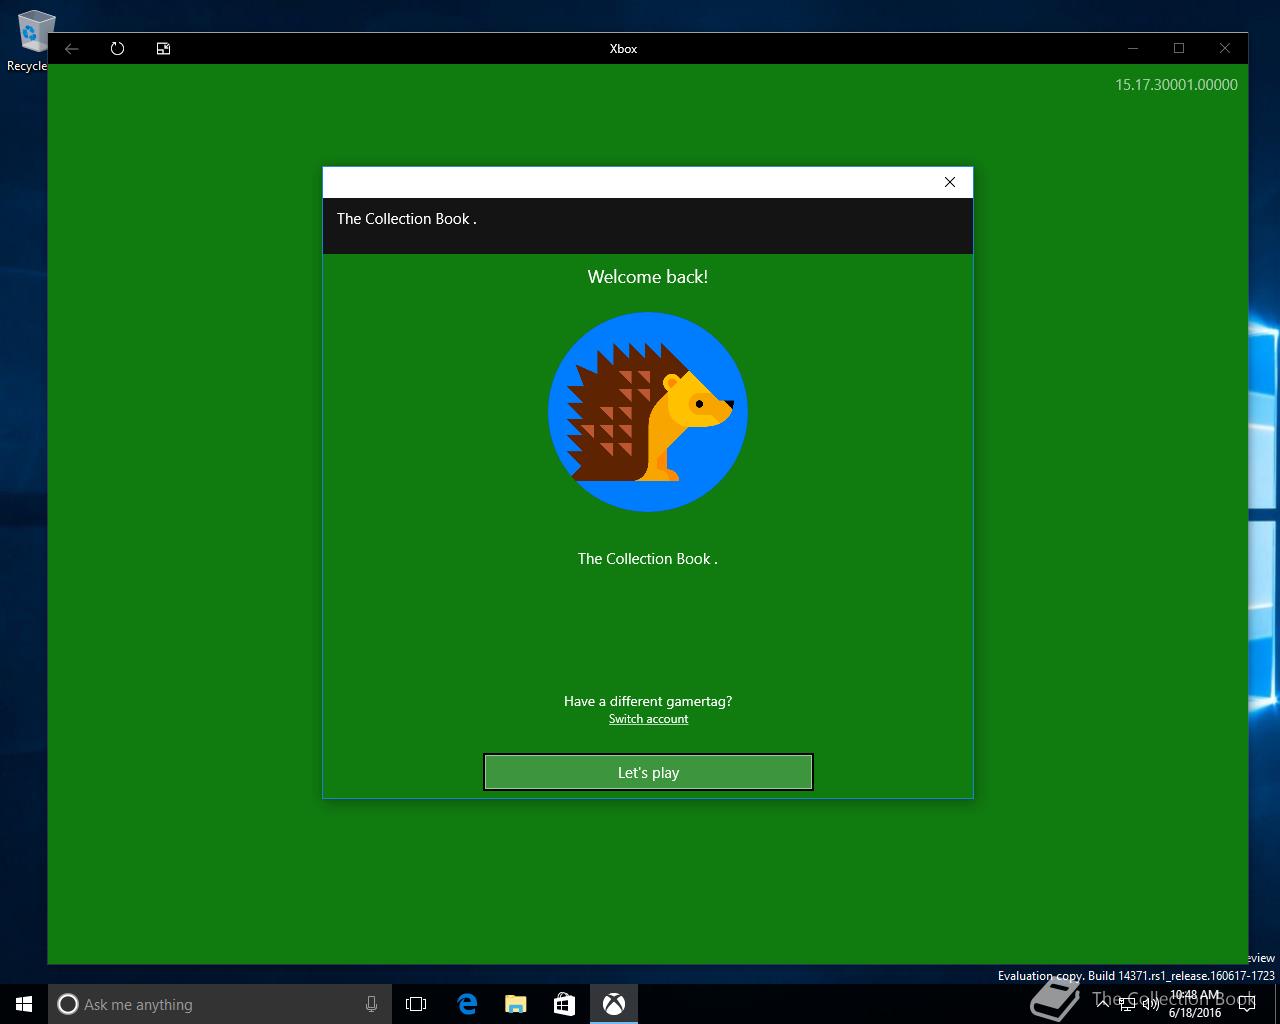Activate Cortana microphone icon

(371, 1004)
